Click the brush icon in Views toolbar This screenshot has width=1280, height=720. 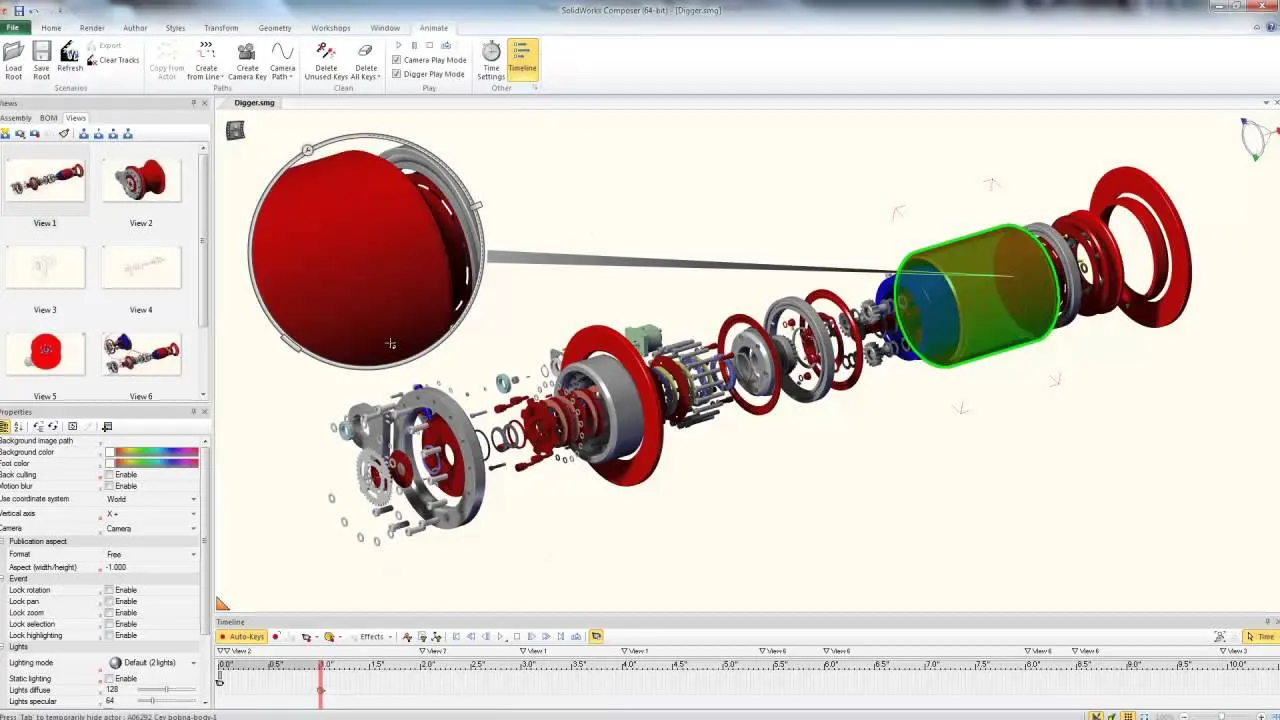pyautogui.click(x=64, y=134)
